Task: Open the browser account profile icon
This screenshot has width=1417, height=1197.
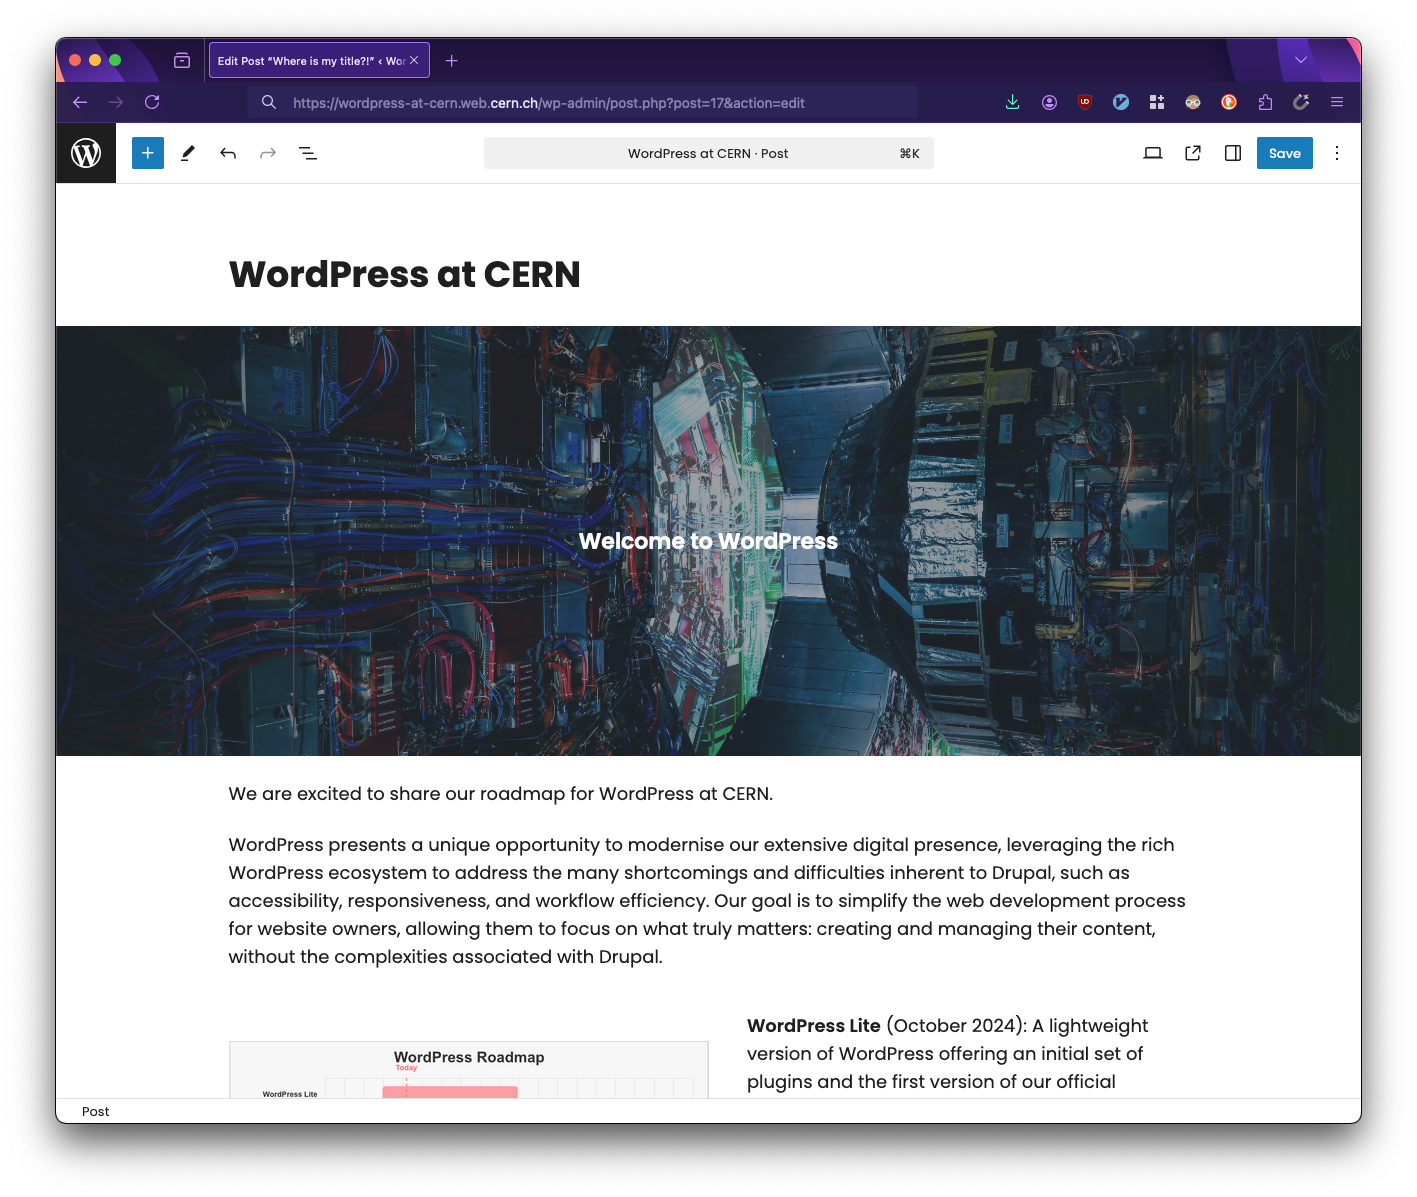Action: click(x=1049, y=102)
